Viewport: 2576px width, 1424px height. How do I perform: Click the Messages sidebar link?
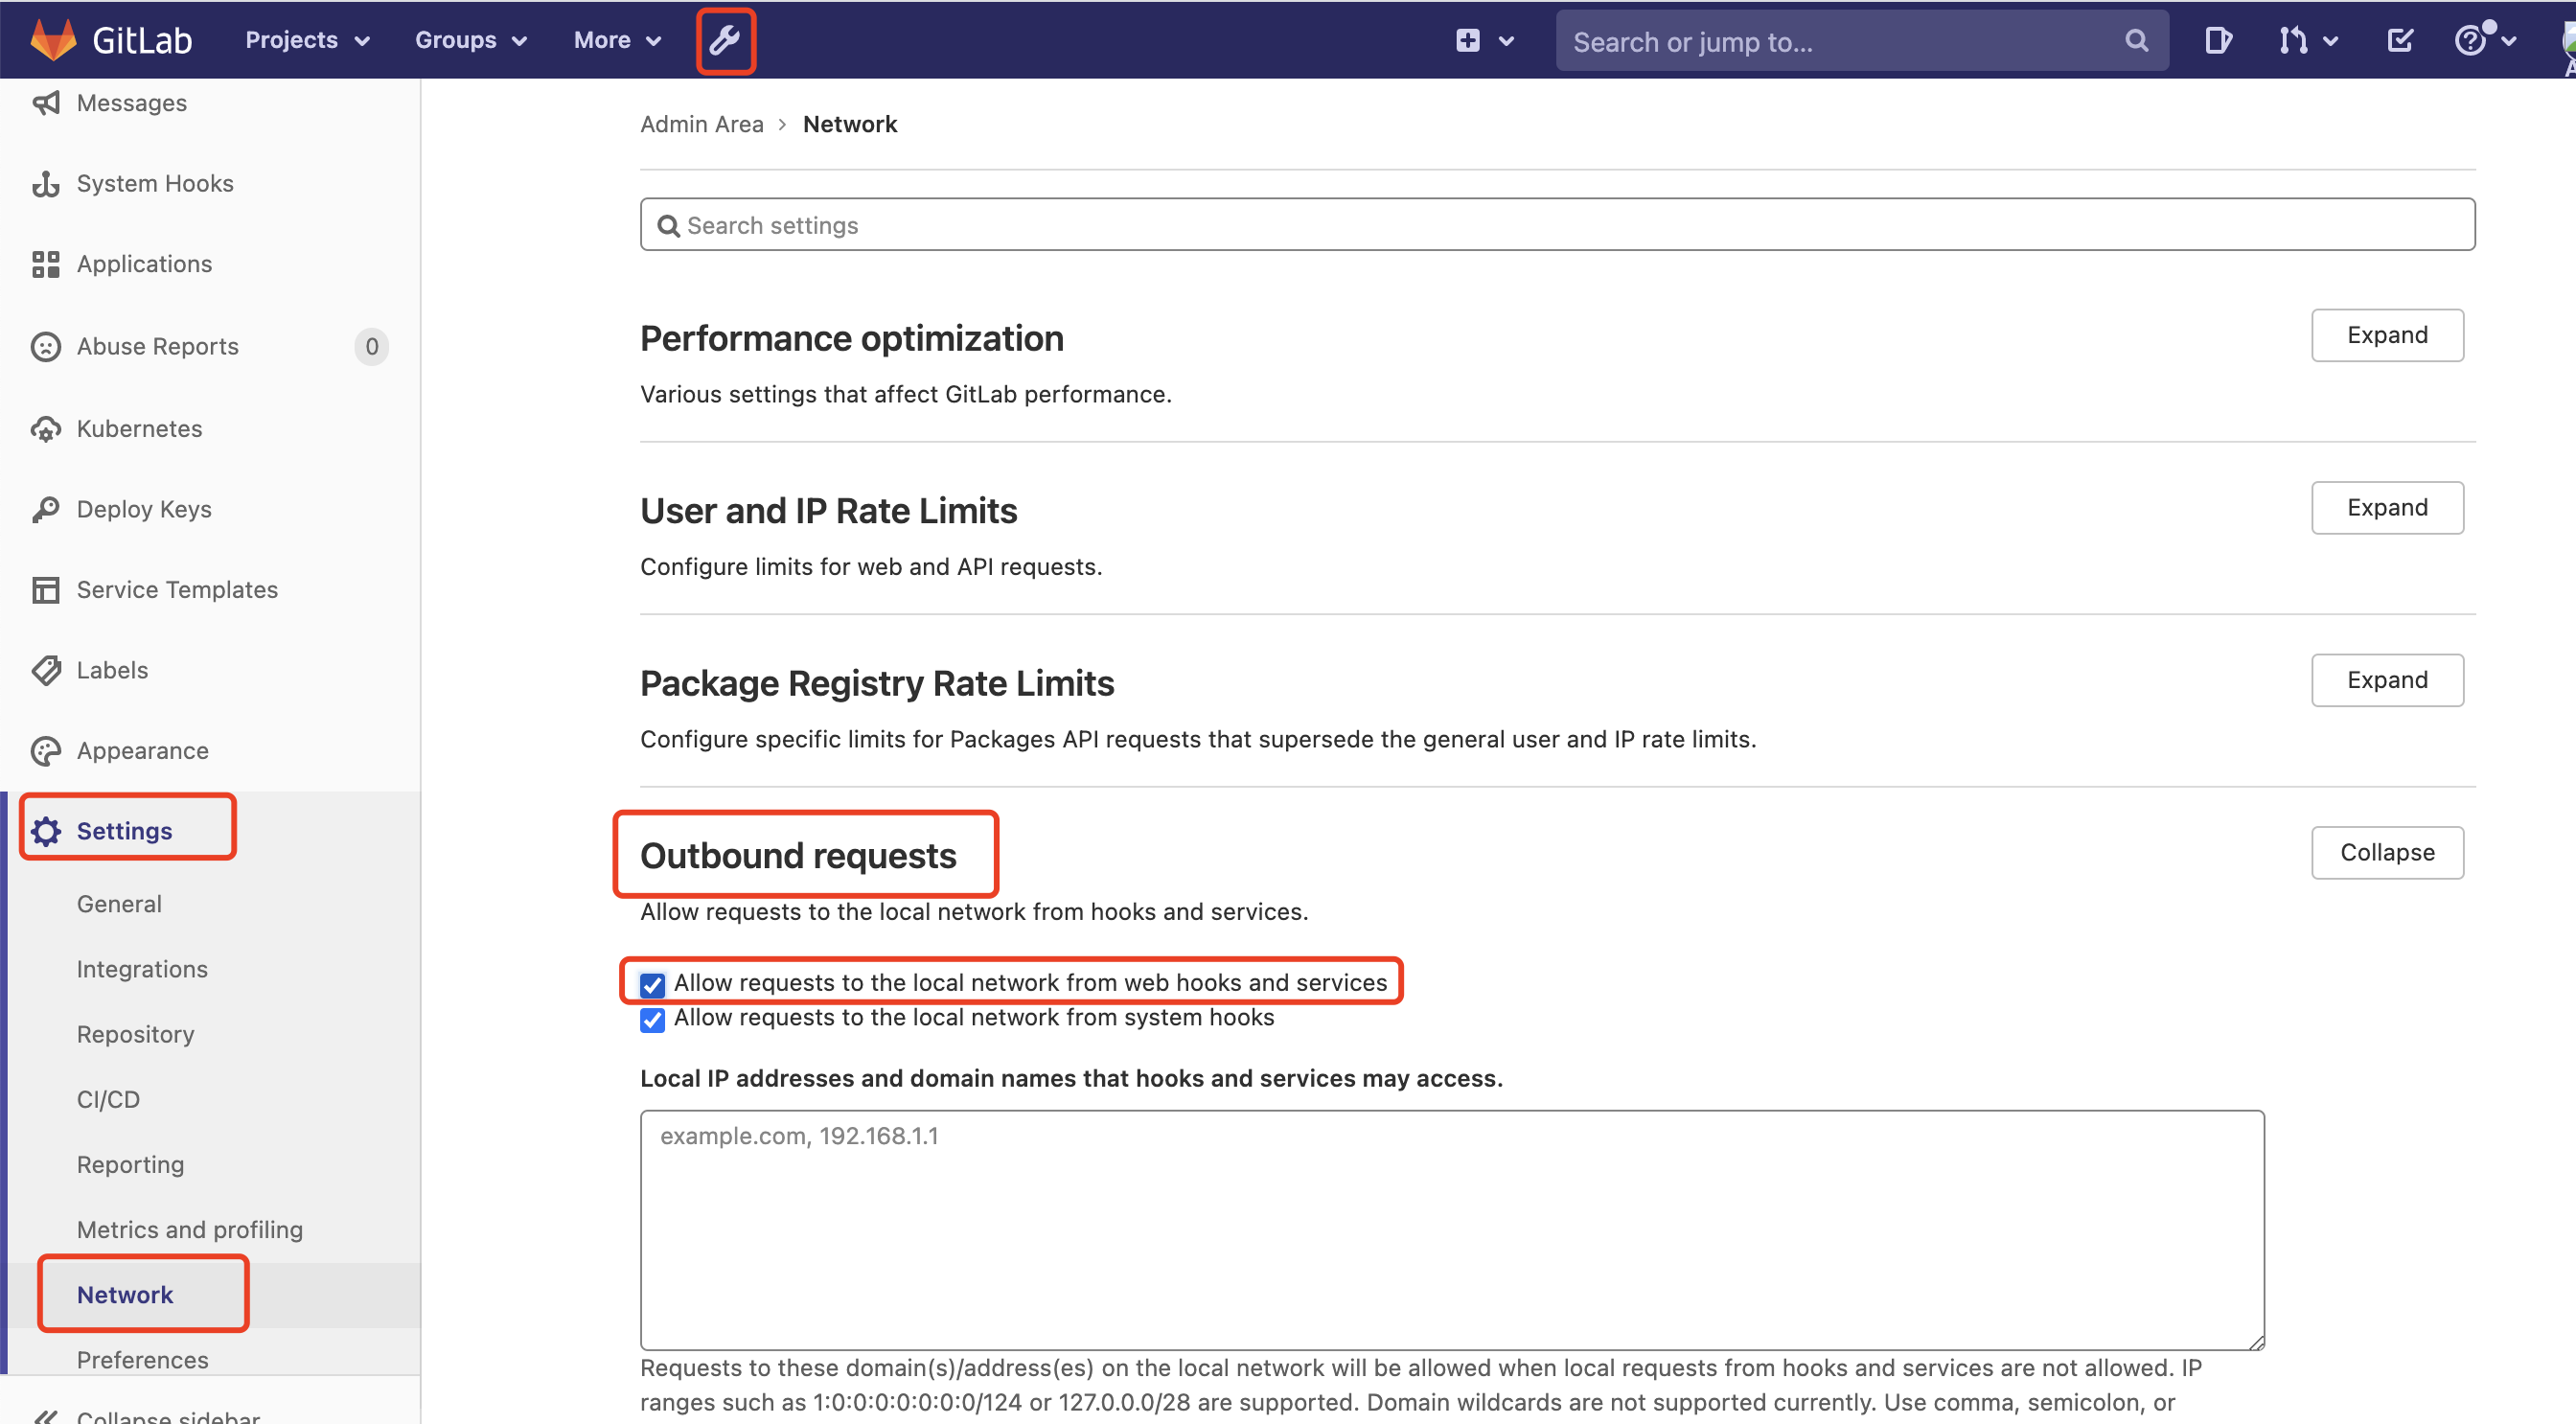(x=132, y=103)
